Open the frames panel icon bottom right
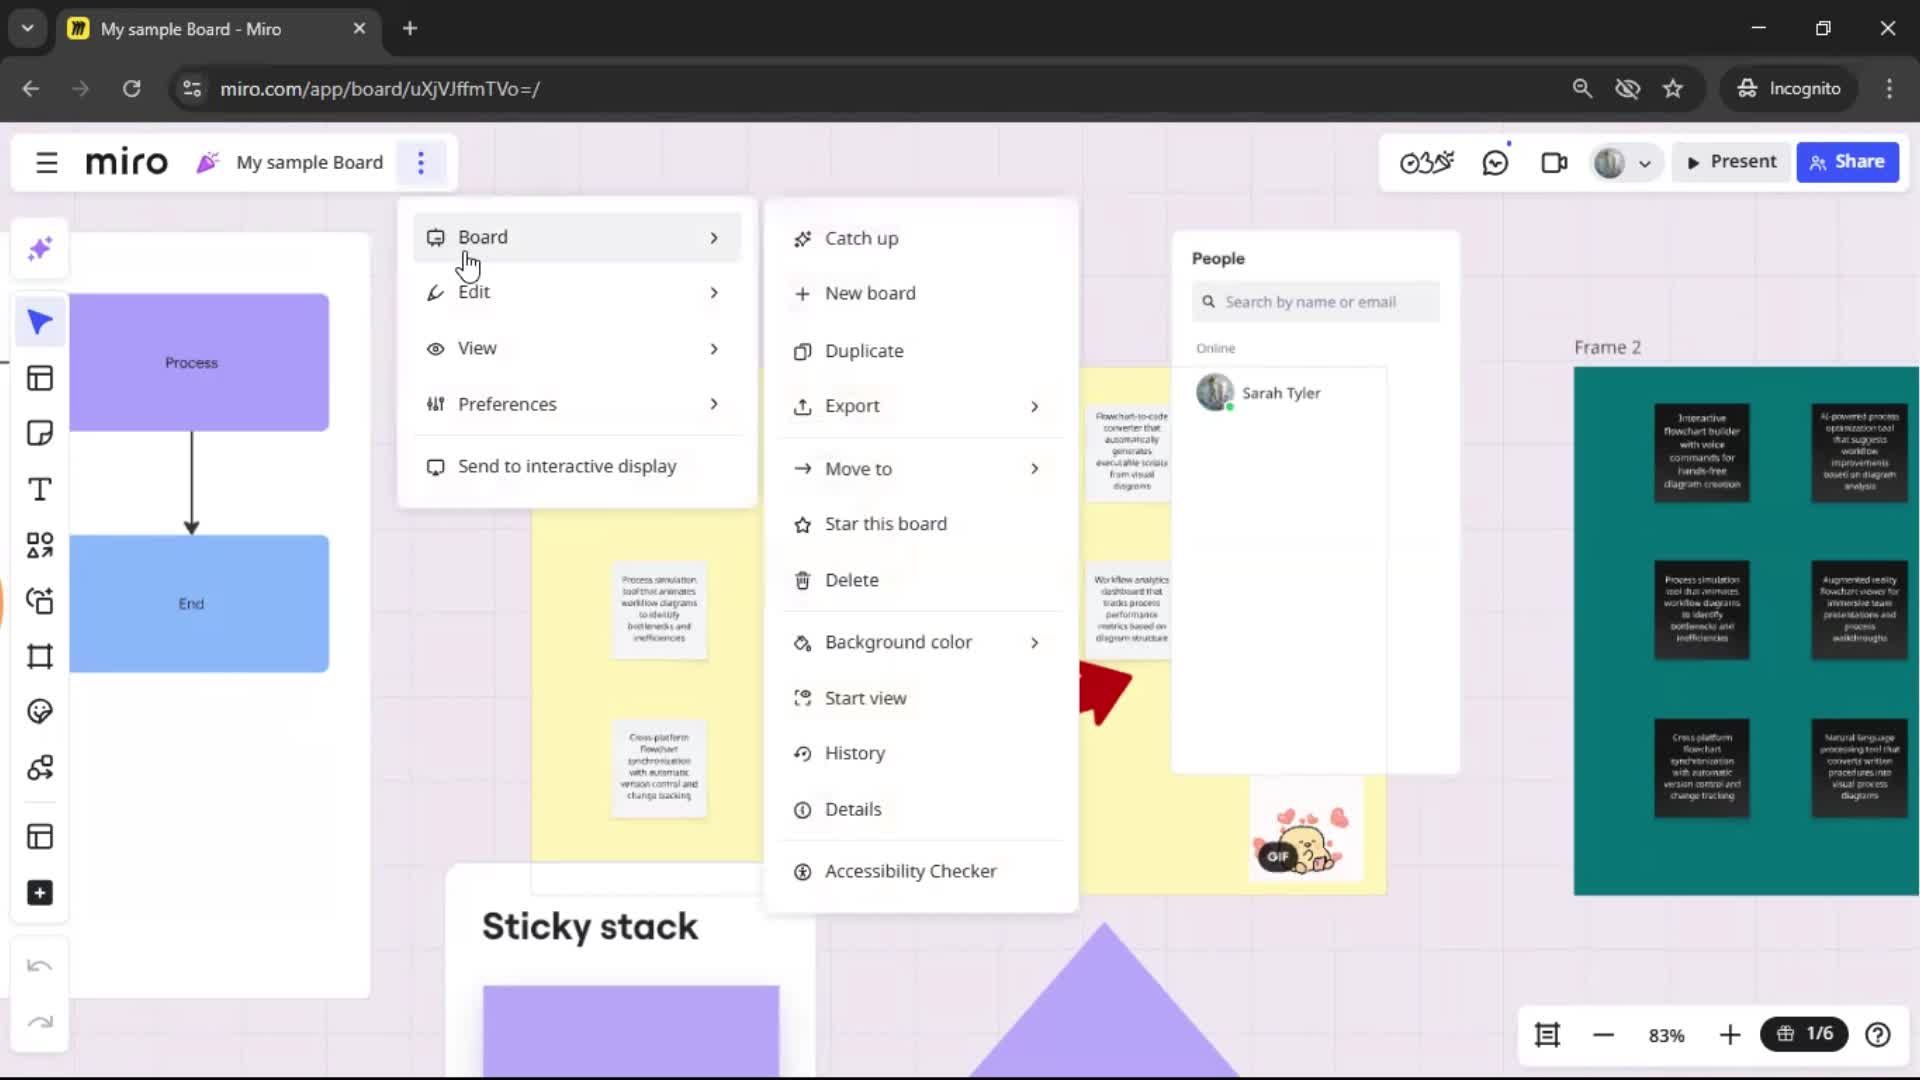The height and width of the screenshot is (1080, 1920). coord(1547,1035)
